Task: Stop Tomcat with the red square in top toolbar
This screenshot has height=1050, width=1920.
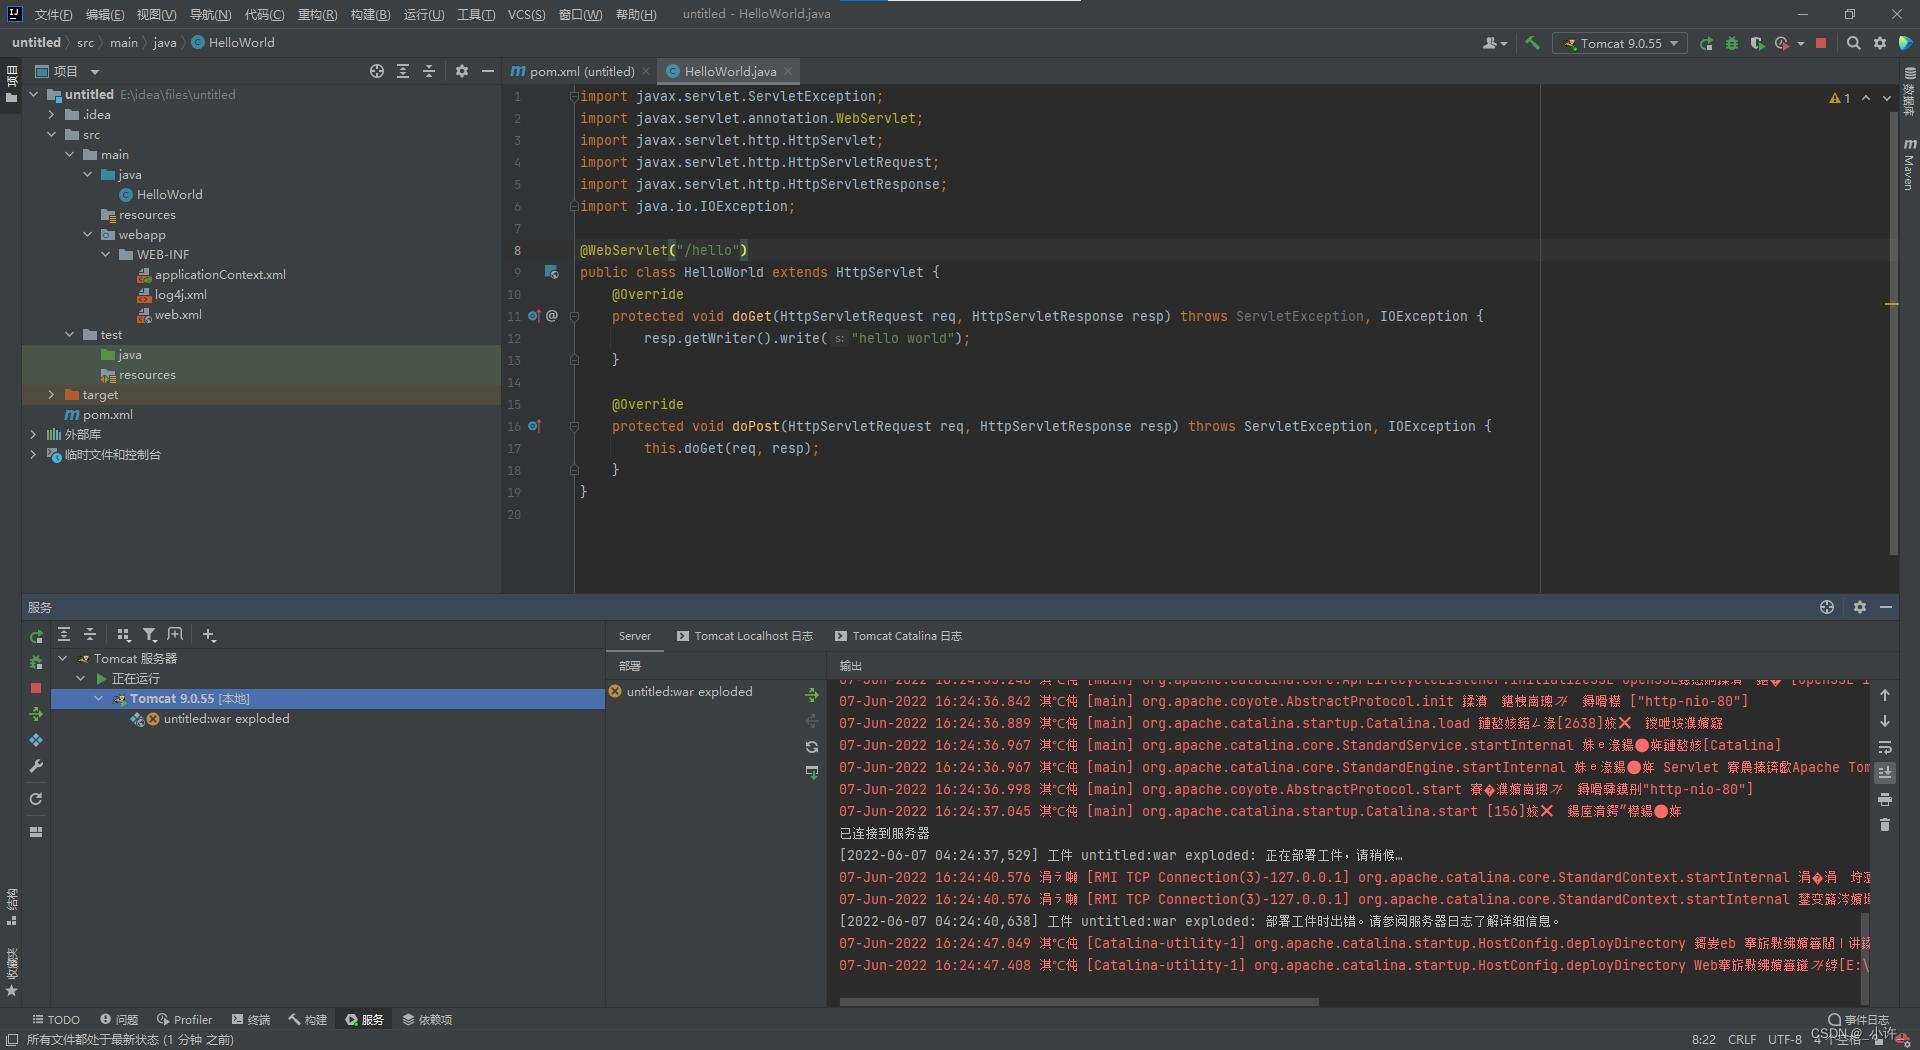Action: (1821, 43)
